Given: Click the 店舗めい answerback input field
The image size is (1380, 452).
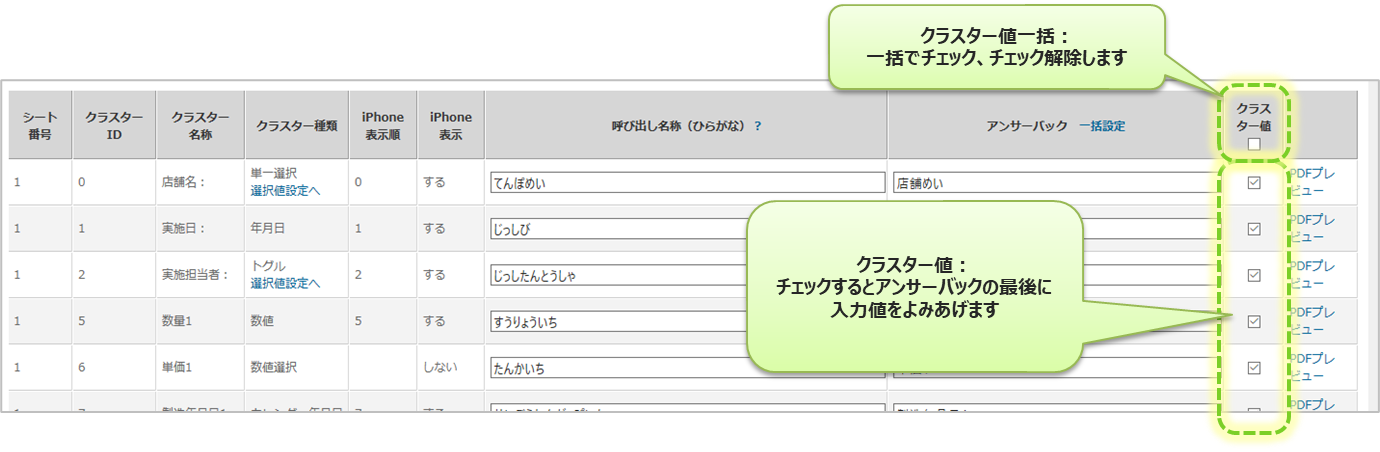Looking at the screenshot, I should (1050, 183).
